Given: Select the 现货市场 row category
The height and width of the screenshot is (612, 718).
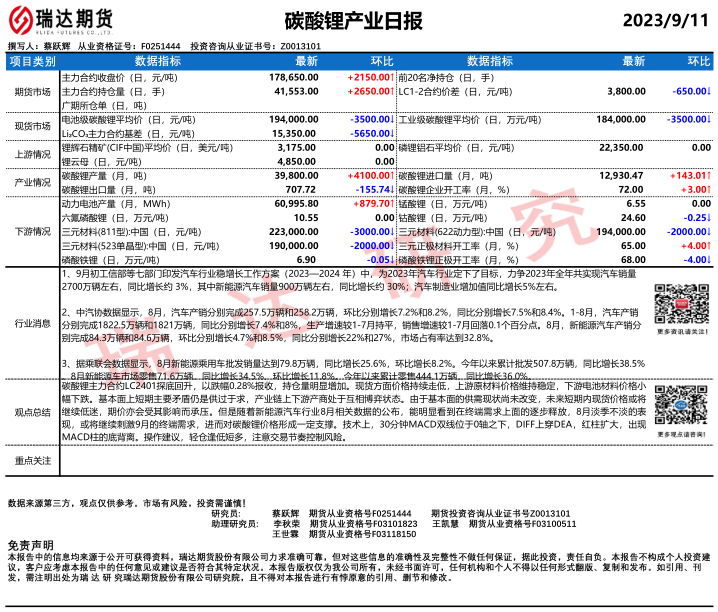Looking at the screenshot, I should tap(32, 126).
